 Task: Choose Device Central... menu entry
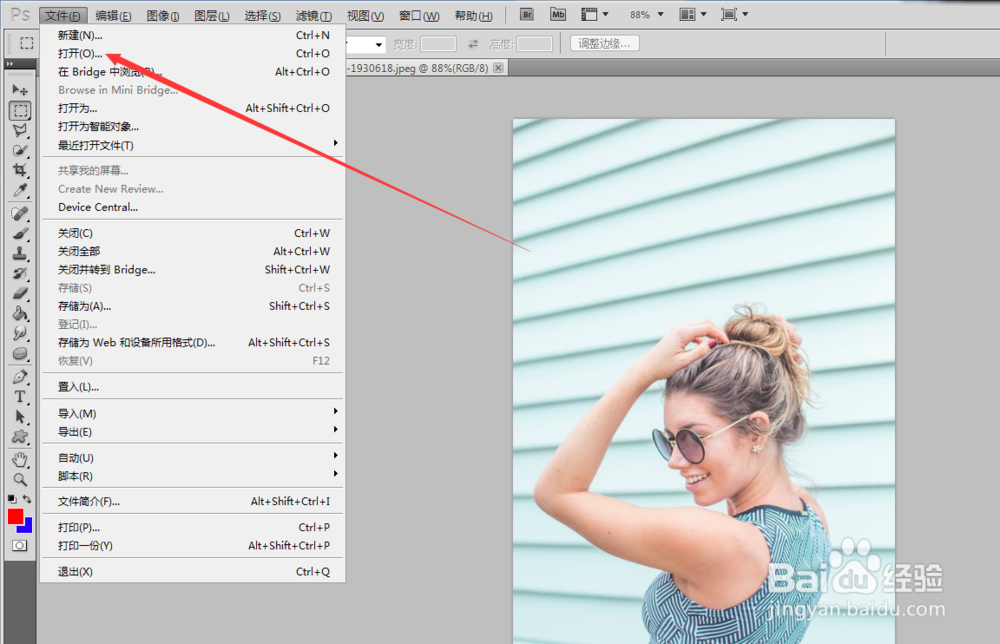pos(193,207)
